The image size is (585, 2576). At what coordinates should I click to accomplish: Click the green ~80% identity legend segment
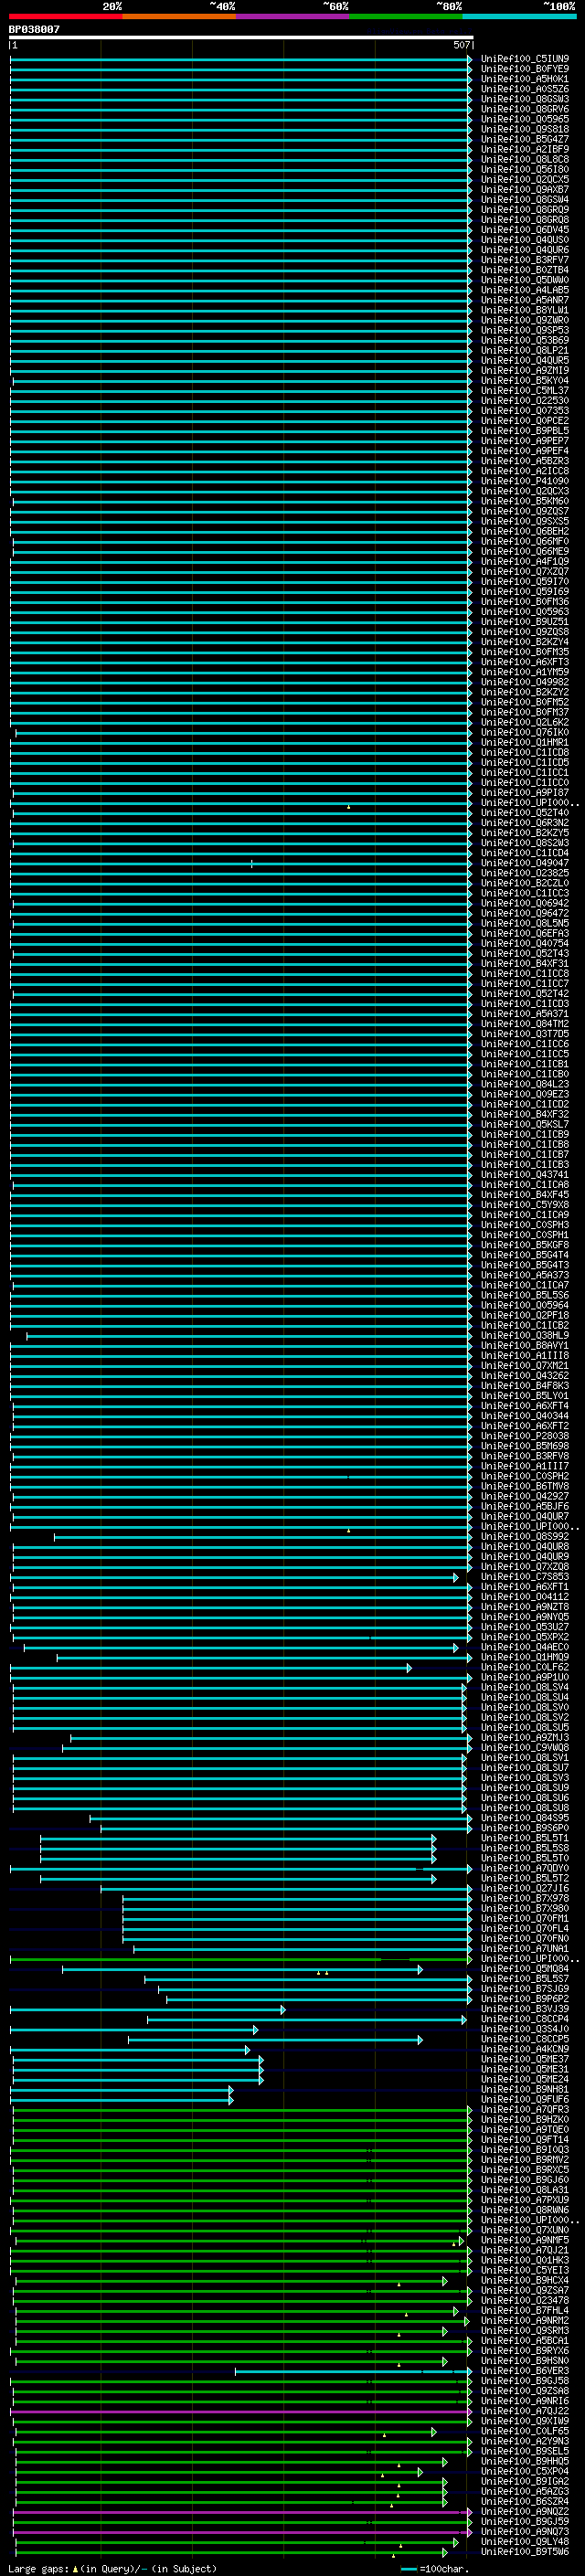405,16
